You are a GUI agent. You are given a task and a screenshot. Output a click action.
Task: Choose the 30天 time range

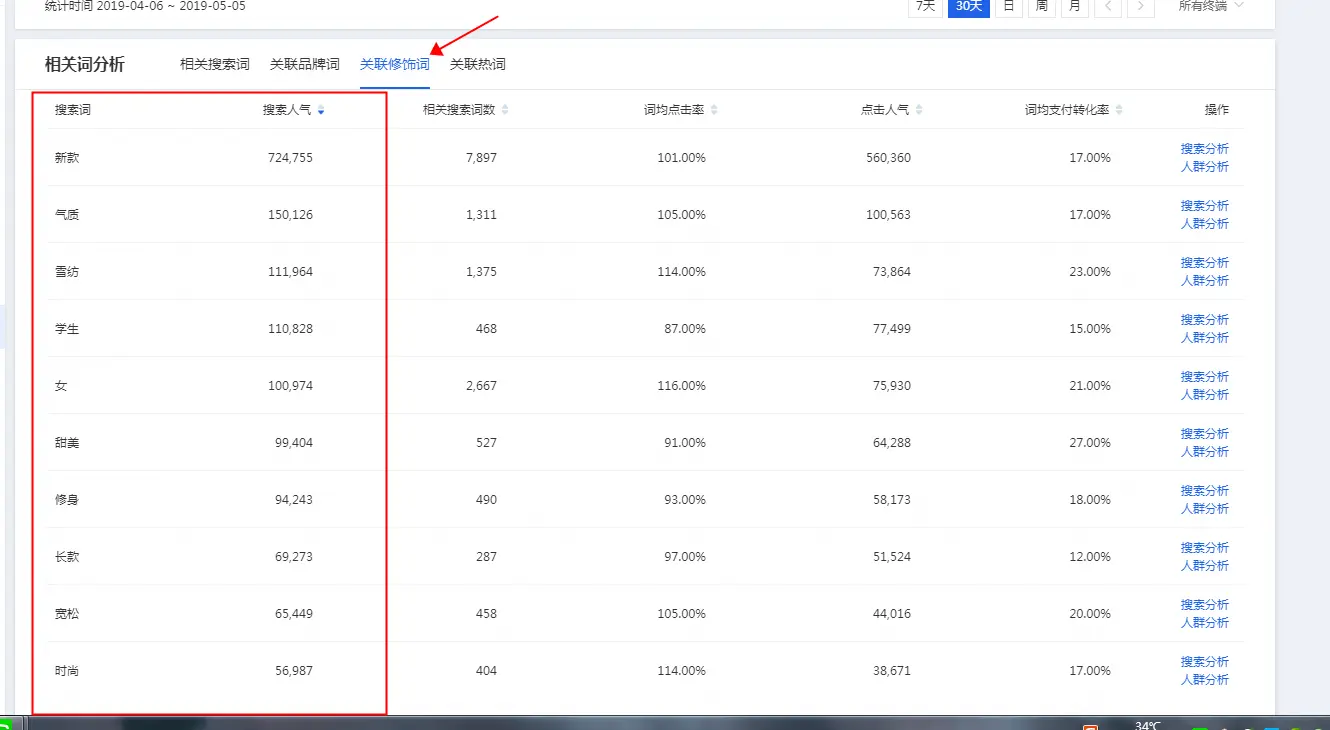[x=969, y=6]
